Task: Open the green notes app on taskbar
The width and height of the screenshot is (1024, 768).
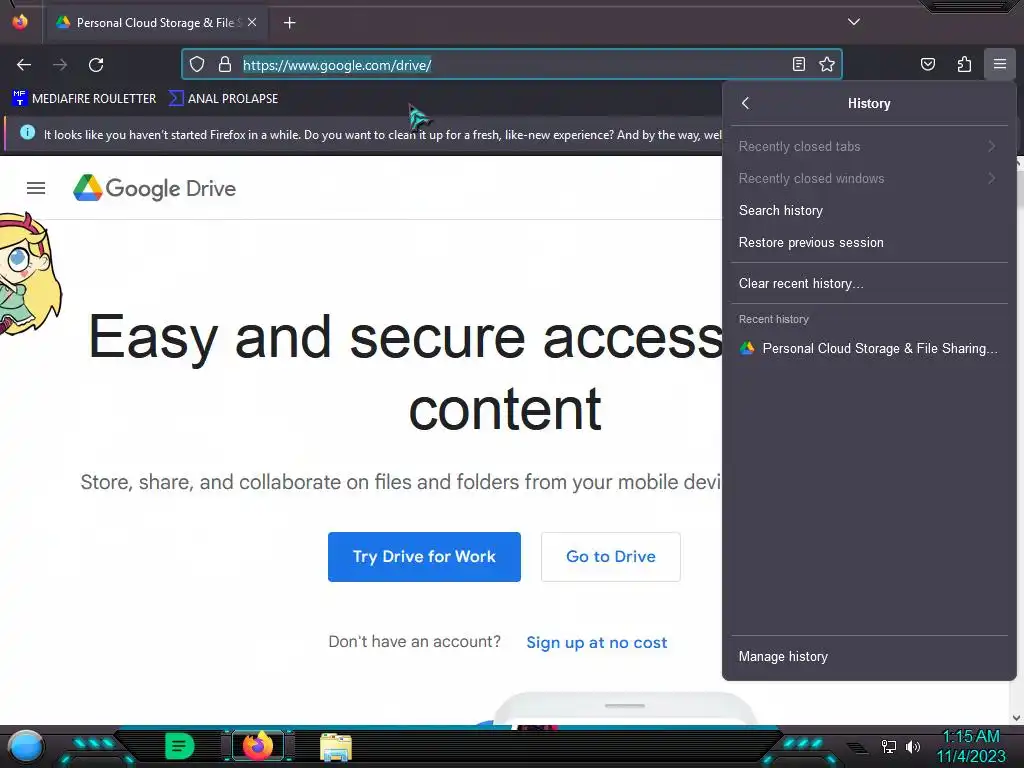Action: click(x=179, y=746)
